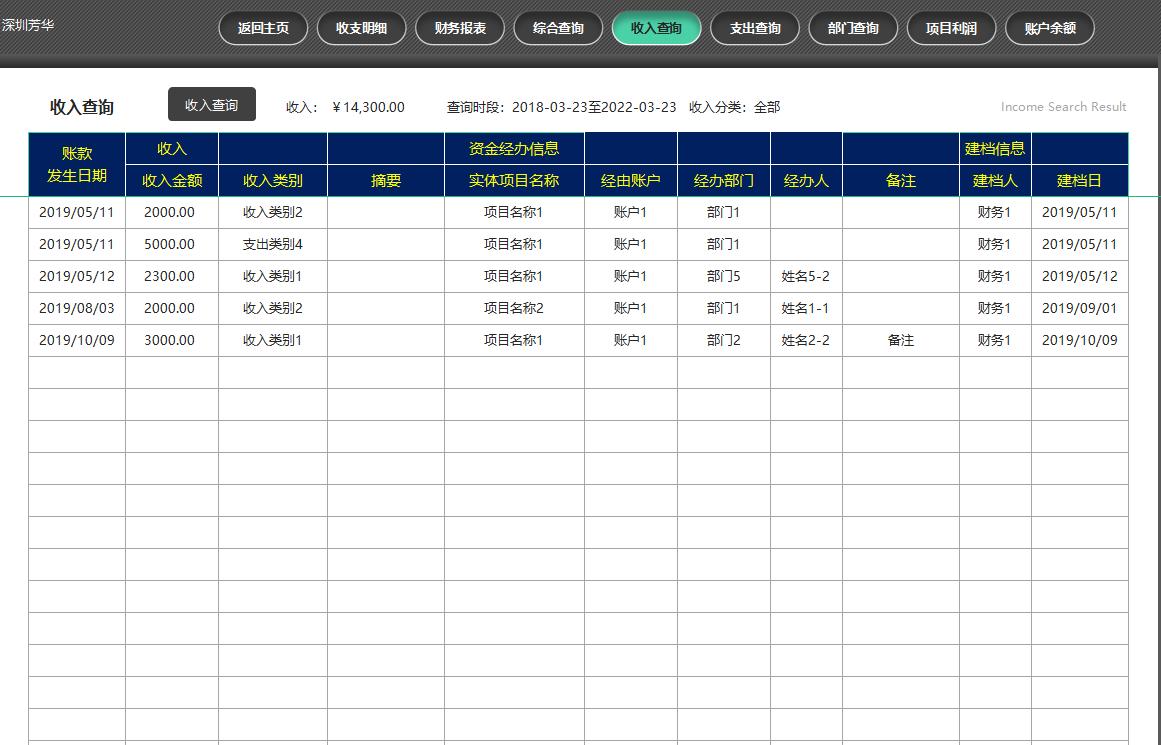
Task: Open the 返回主页 navigation button
Action: click(x=262, y=28)
